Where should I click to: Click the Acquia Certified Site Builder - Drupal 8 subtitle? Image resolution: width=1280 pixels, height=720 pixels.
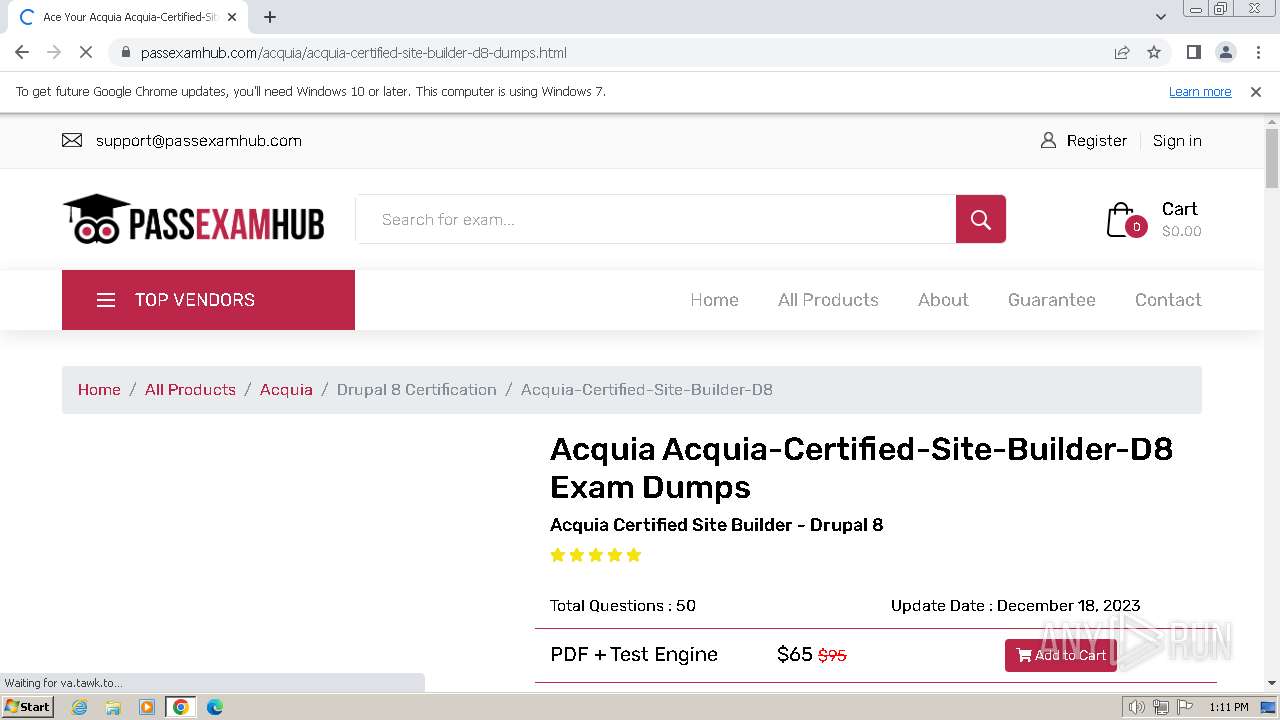tap(717, 525)
